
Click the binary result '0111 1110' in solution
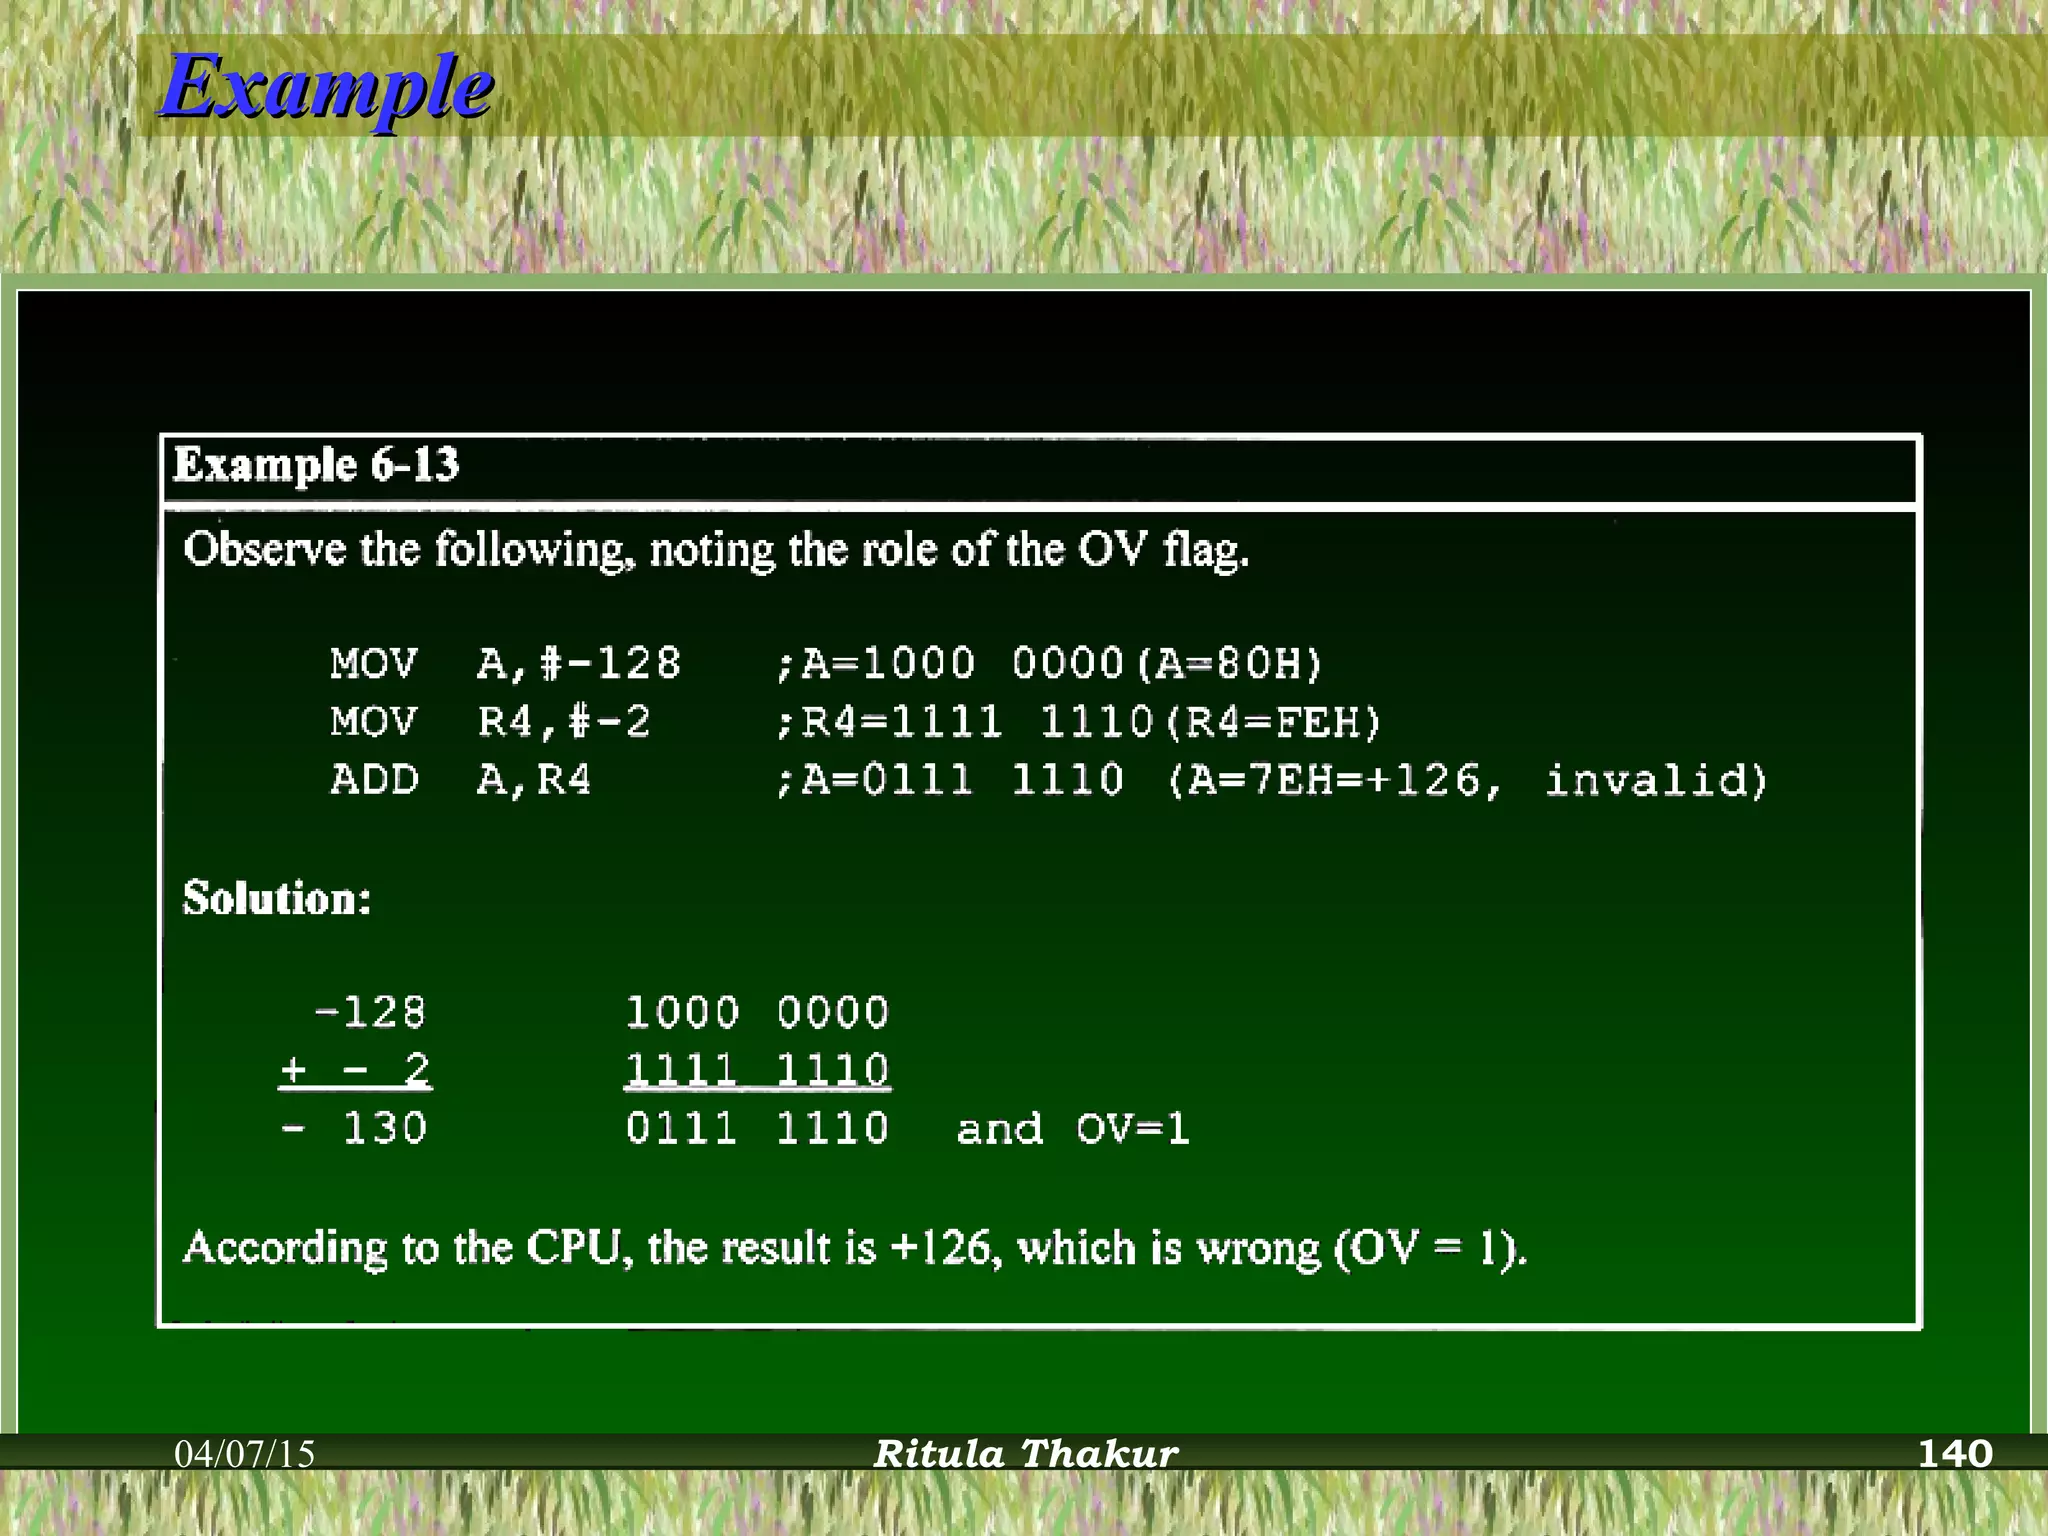point(757,1129)
